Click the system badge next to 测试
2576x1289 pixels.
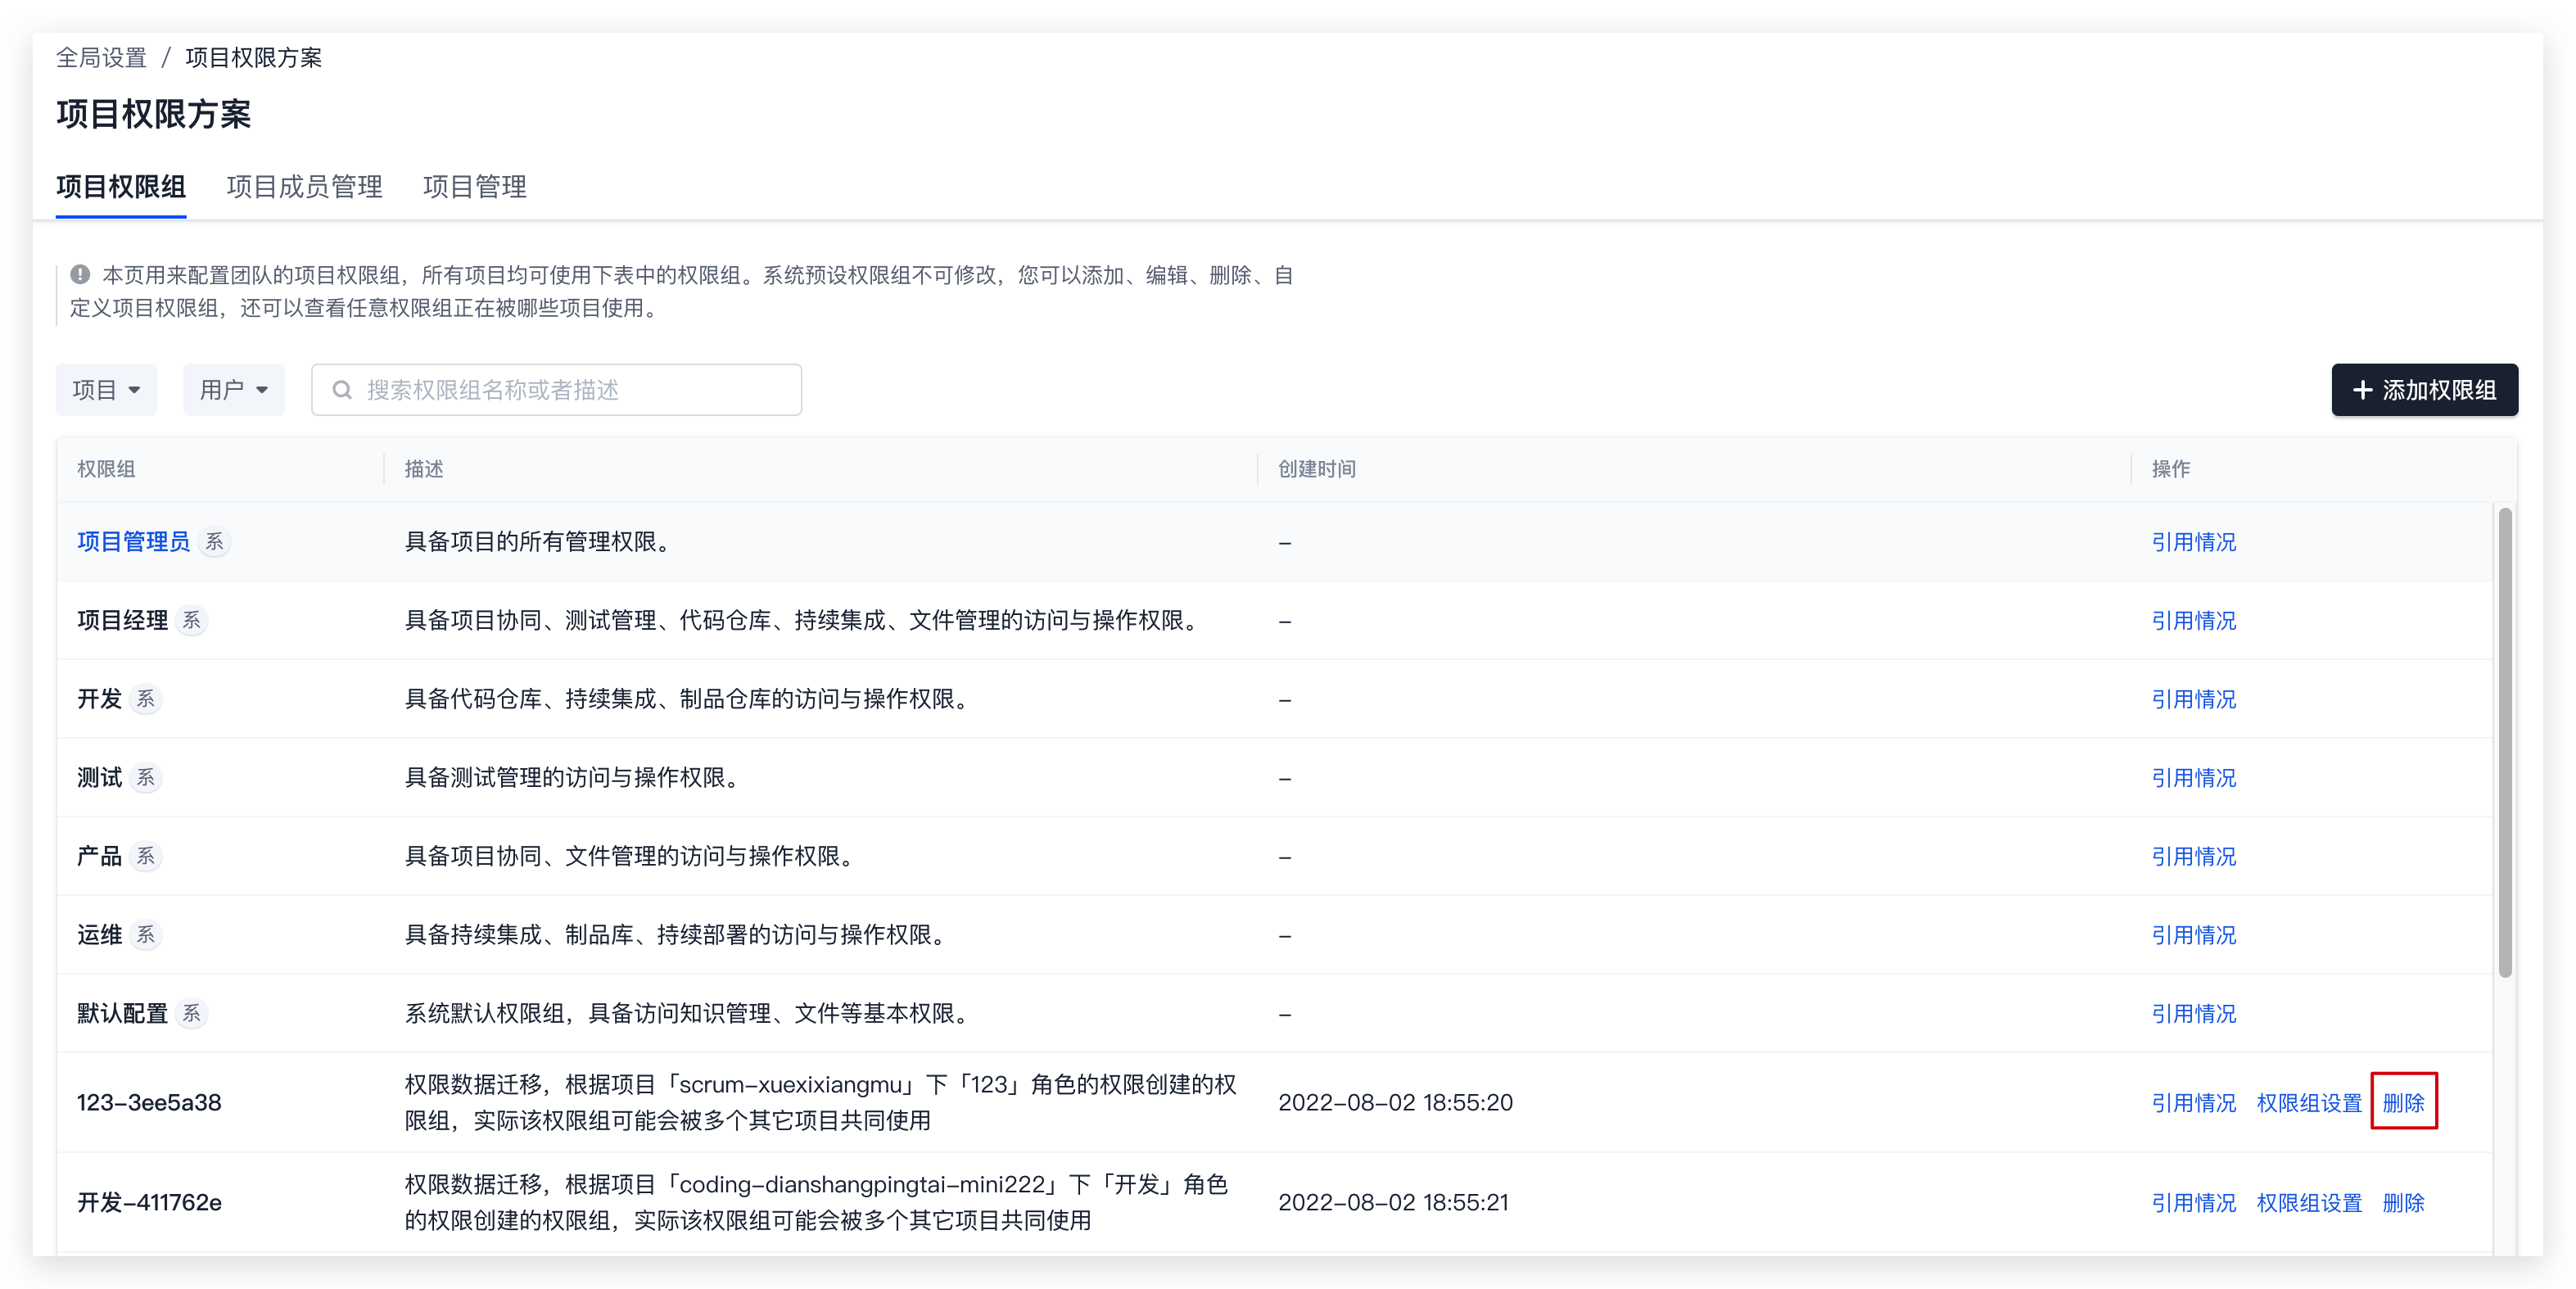click(146, 778)
